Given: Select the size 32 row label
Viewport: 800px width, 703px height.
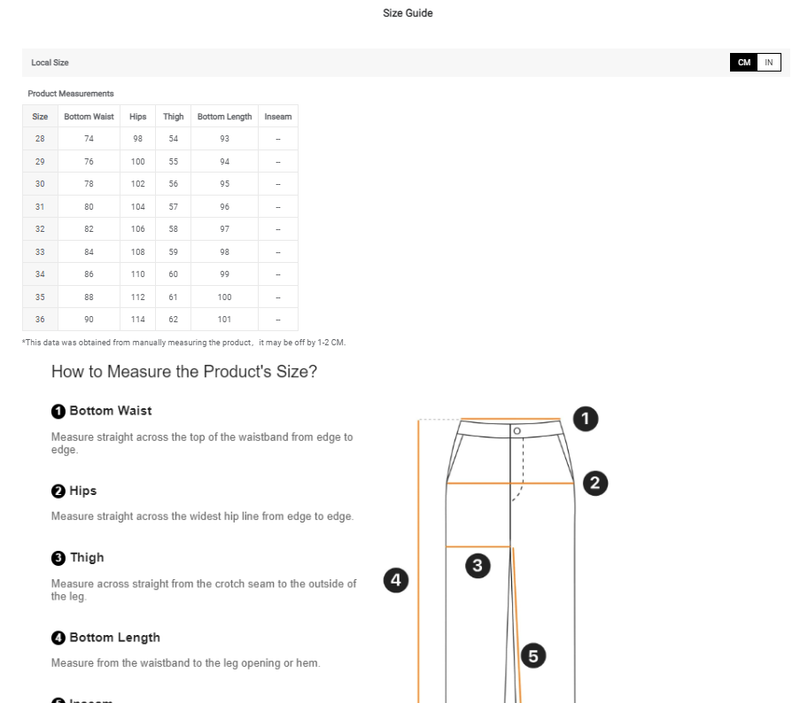Looking at the screenshot, I should point(40,229).
